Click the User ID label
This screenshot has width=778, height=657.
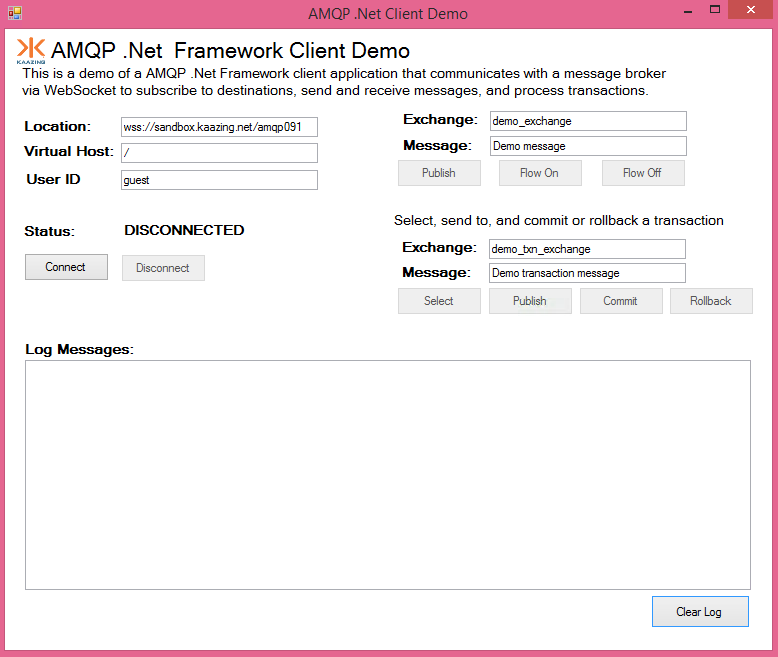point(53,179)
